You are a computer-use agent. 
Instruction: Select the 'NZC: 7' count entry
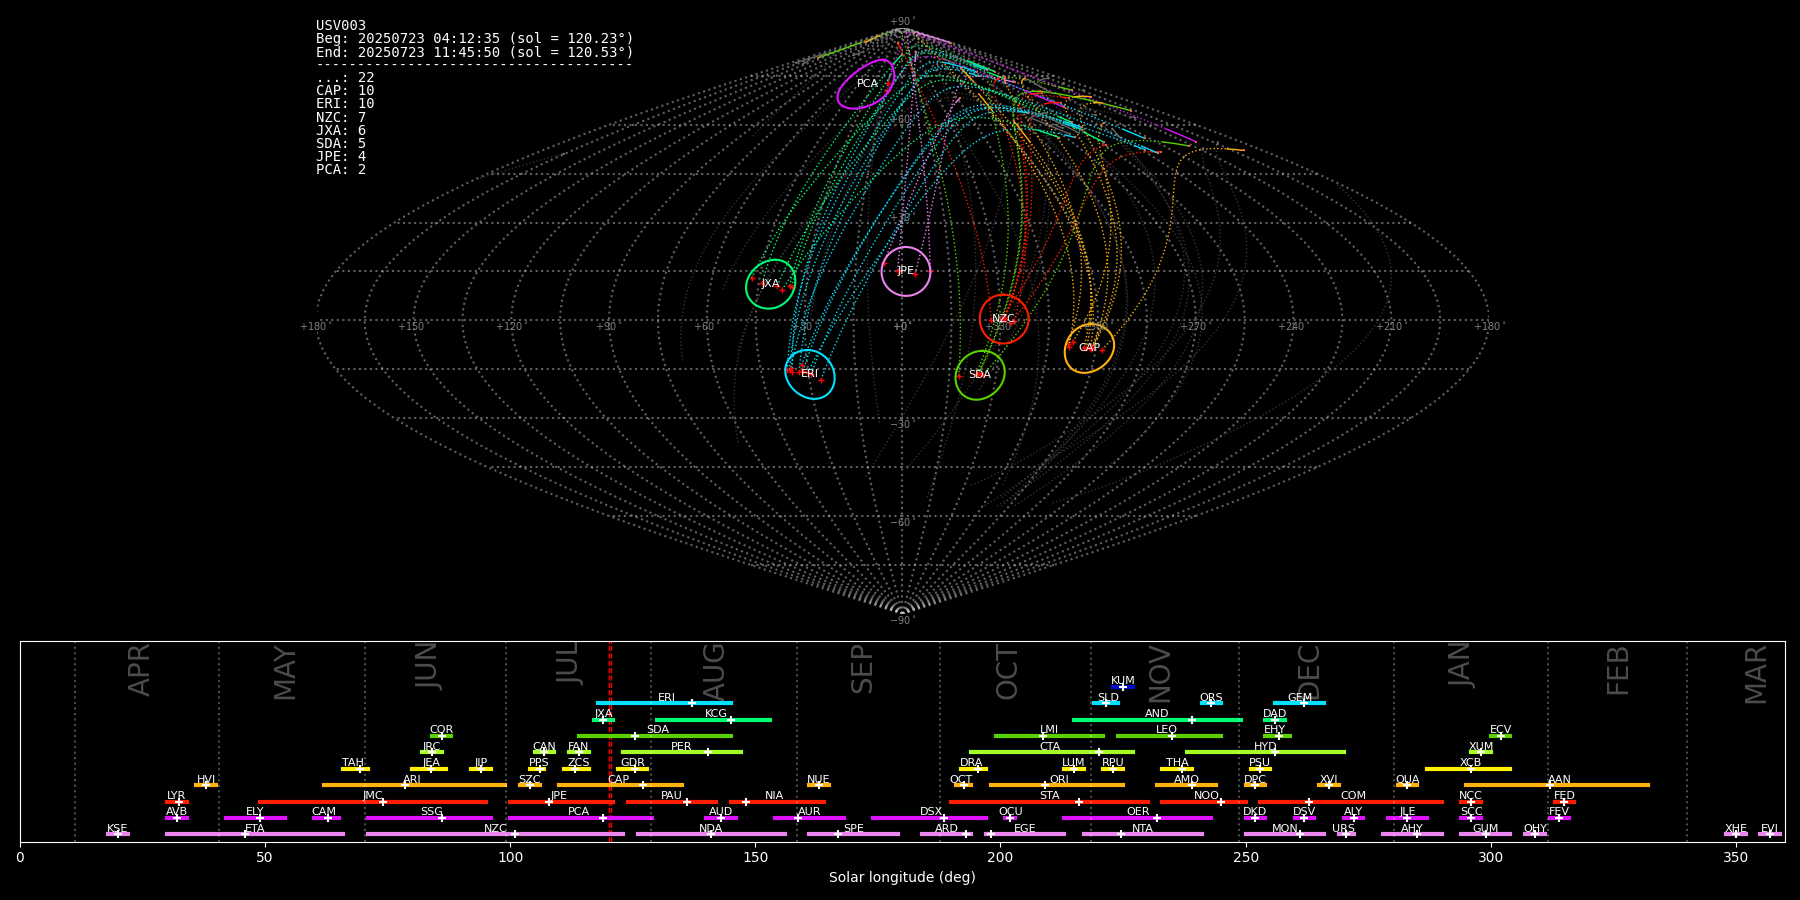[x=341, y=118]
